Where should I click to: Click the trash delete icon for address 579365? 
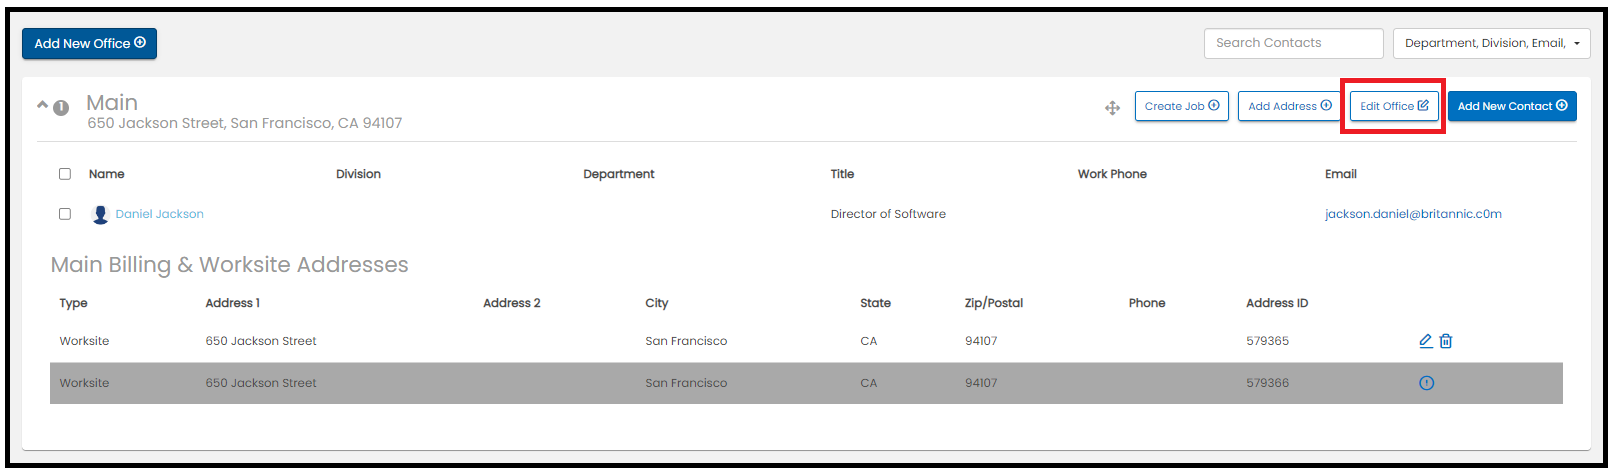click(1446, 341)
